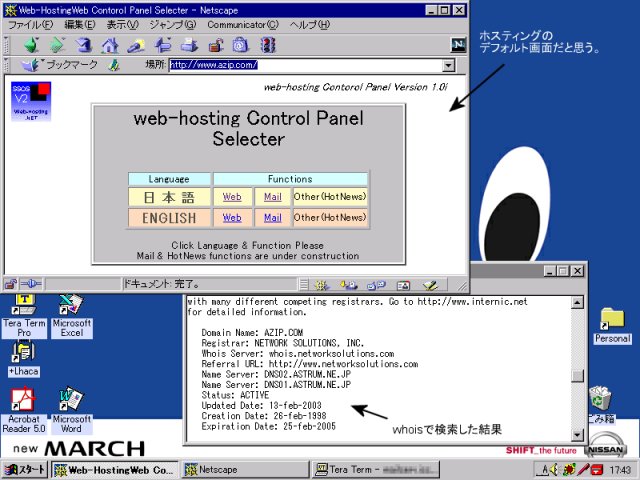Select the +Lhaca desktop shortcut
This screenshot has width=640, height=480.
24,359
